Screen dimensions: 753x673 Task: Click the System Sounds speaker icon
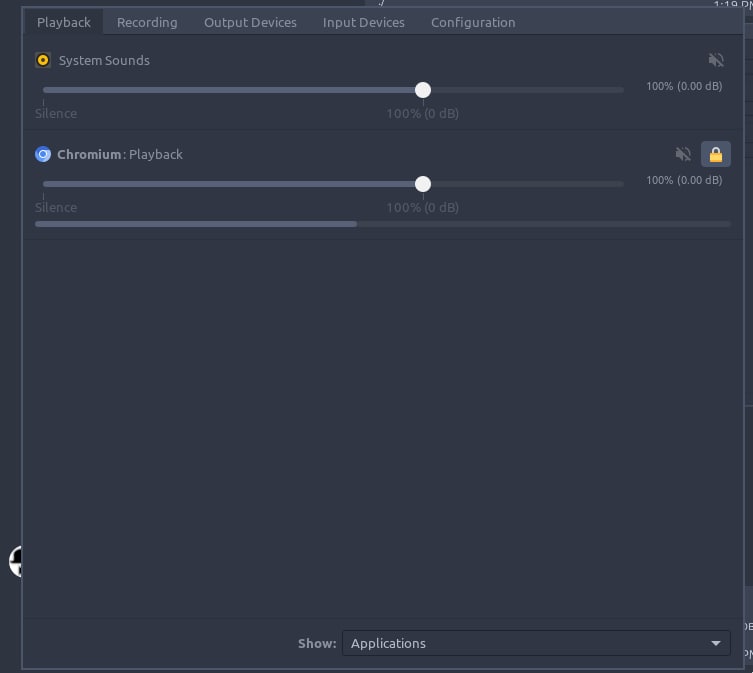point(43,60)
